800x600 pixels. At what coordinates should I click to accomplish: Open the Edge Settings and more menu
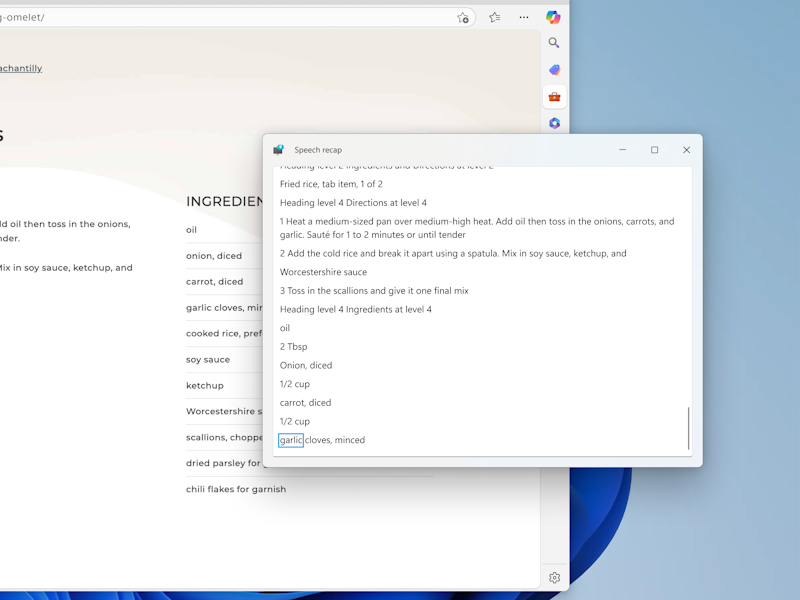click(524, 17)
